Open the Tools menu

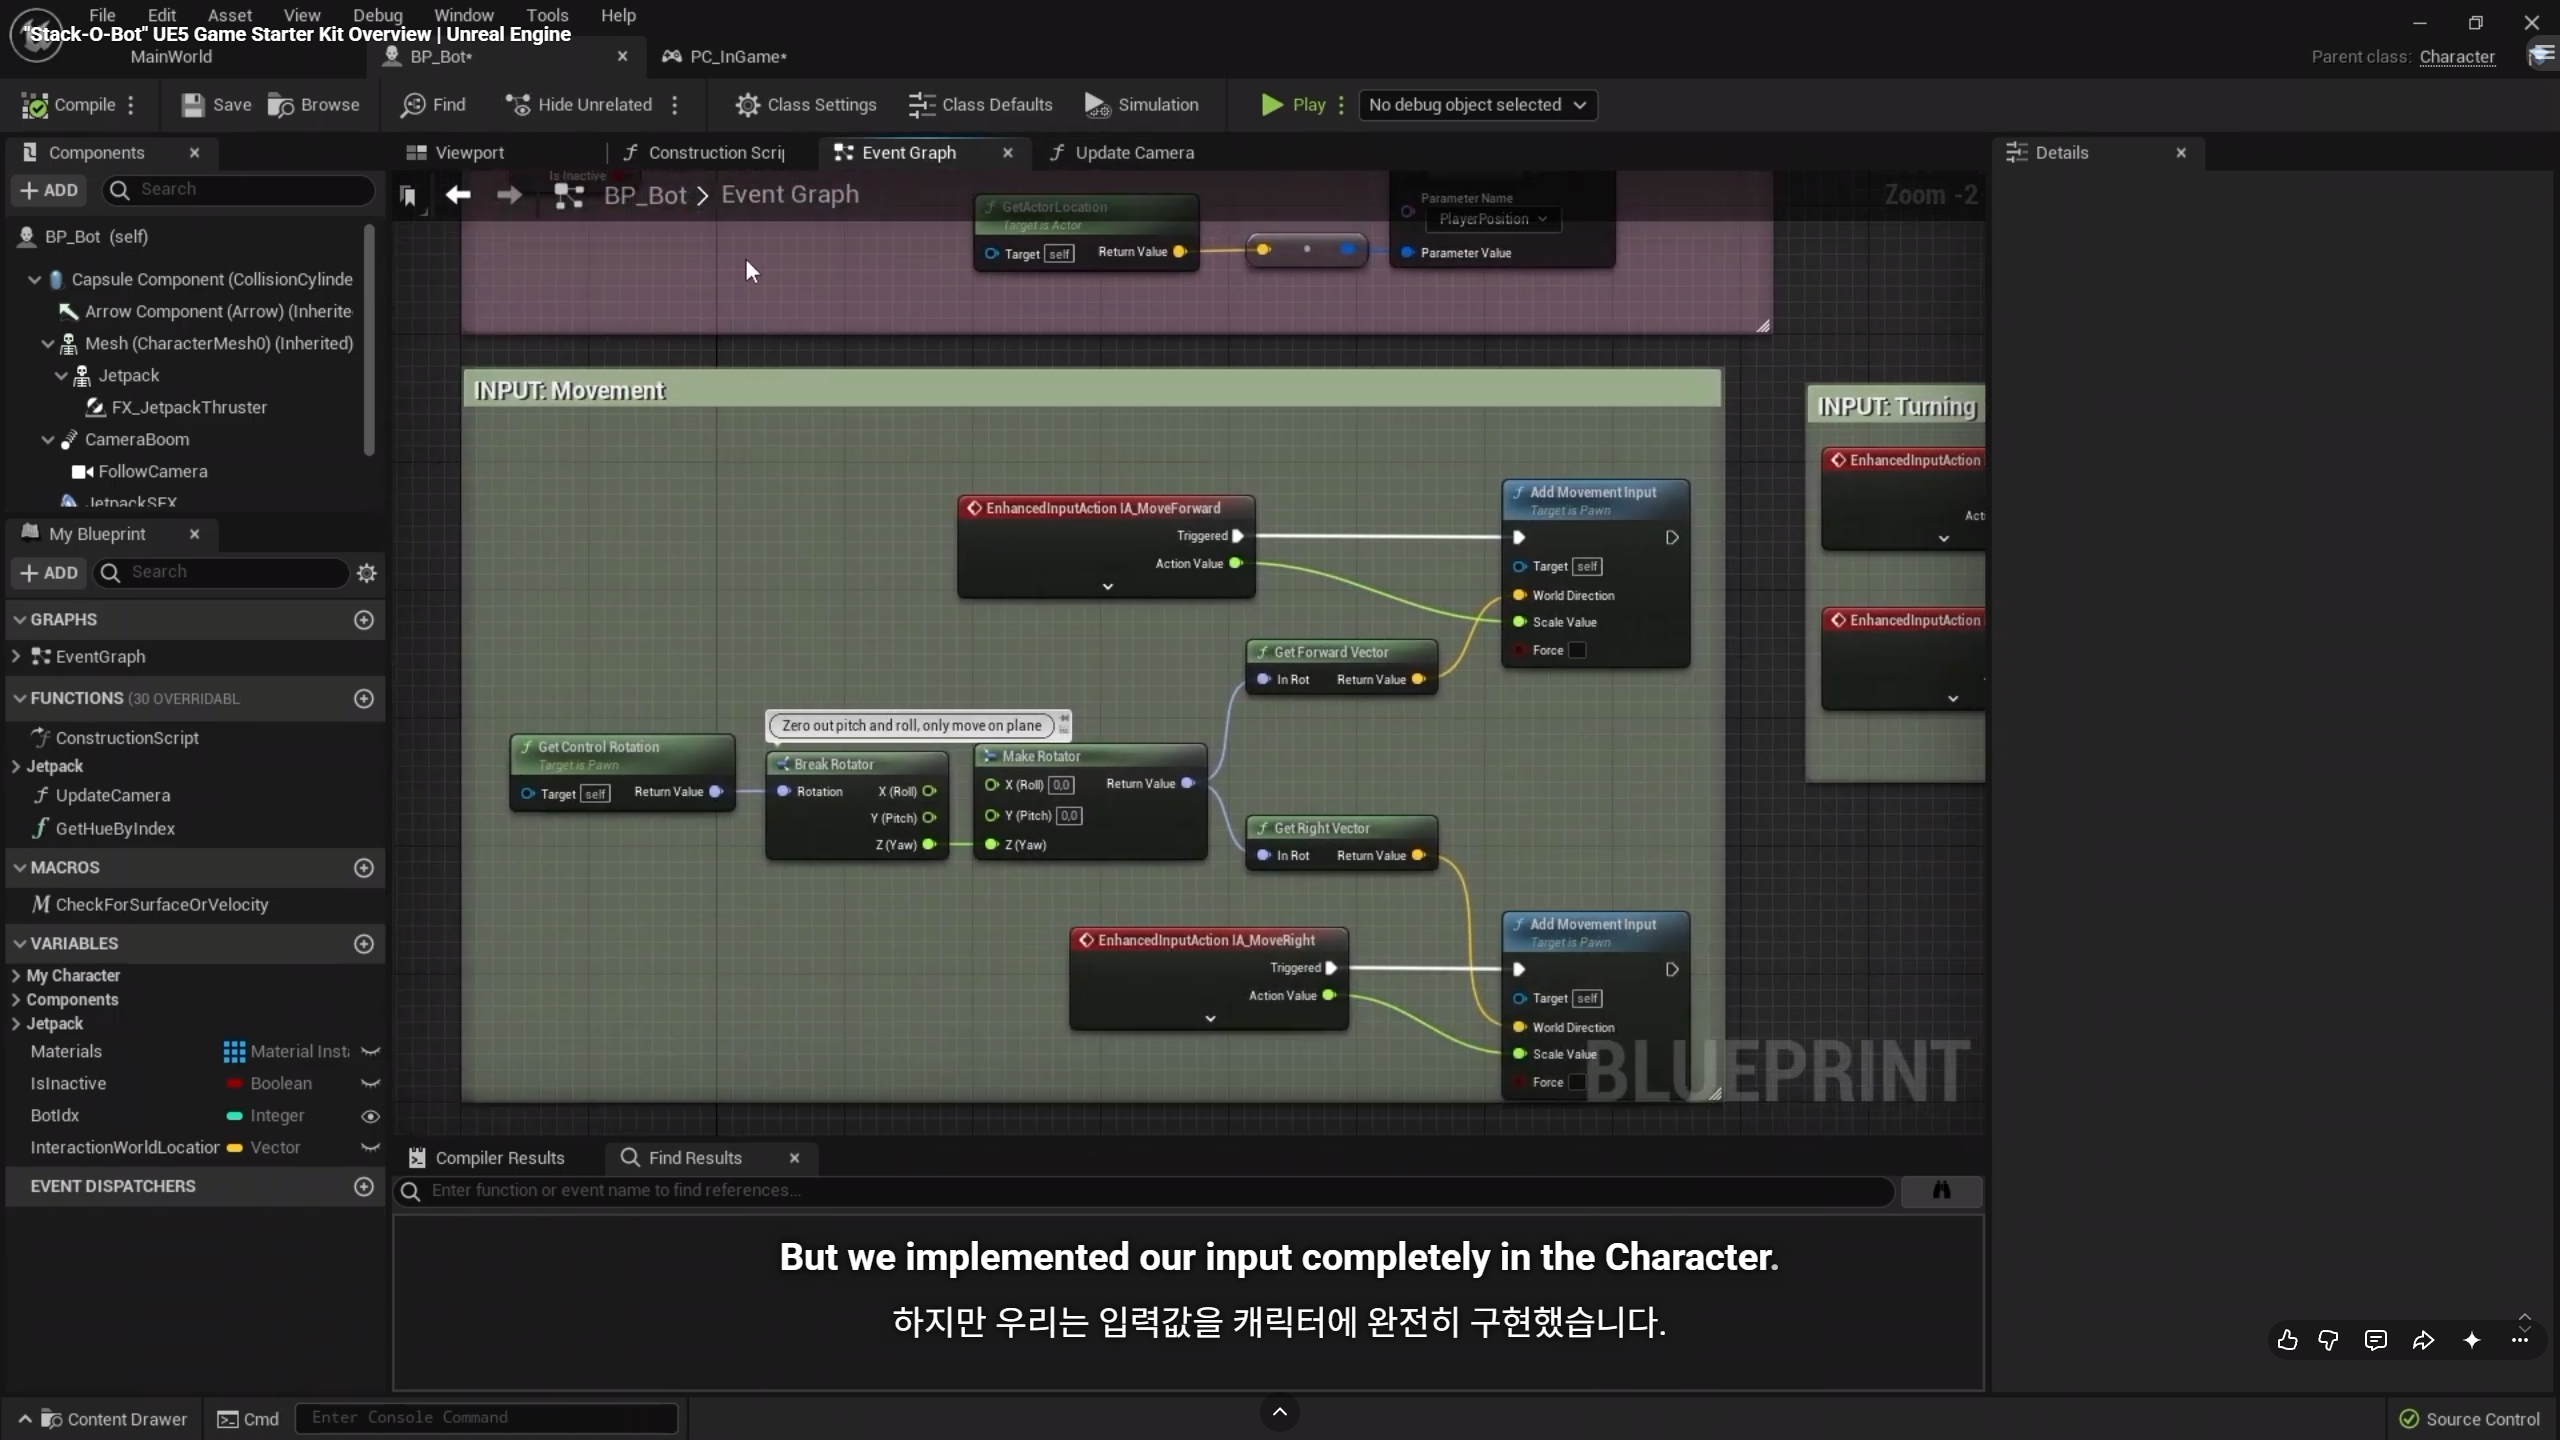point(547,15)
